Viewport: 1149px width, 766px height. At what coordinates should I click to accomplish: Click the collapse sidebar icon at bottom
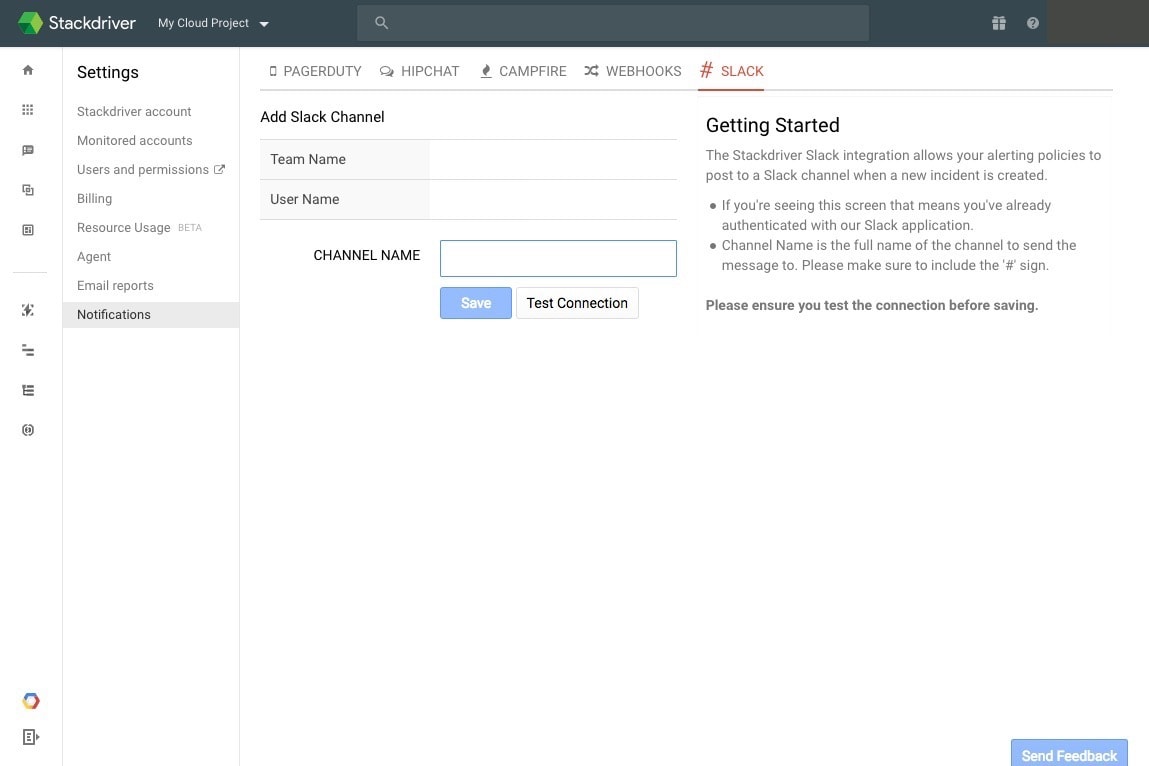(x=30, y=737)
